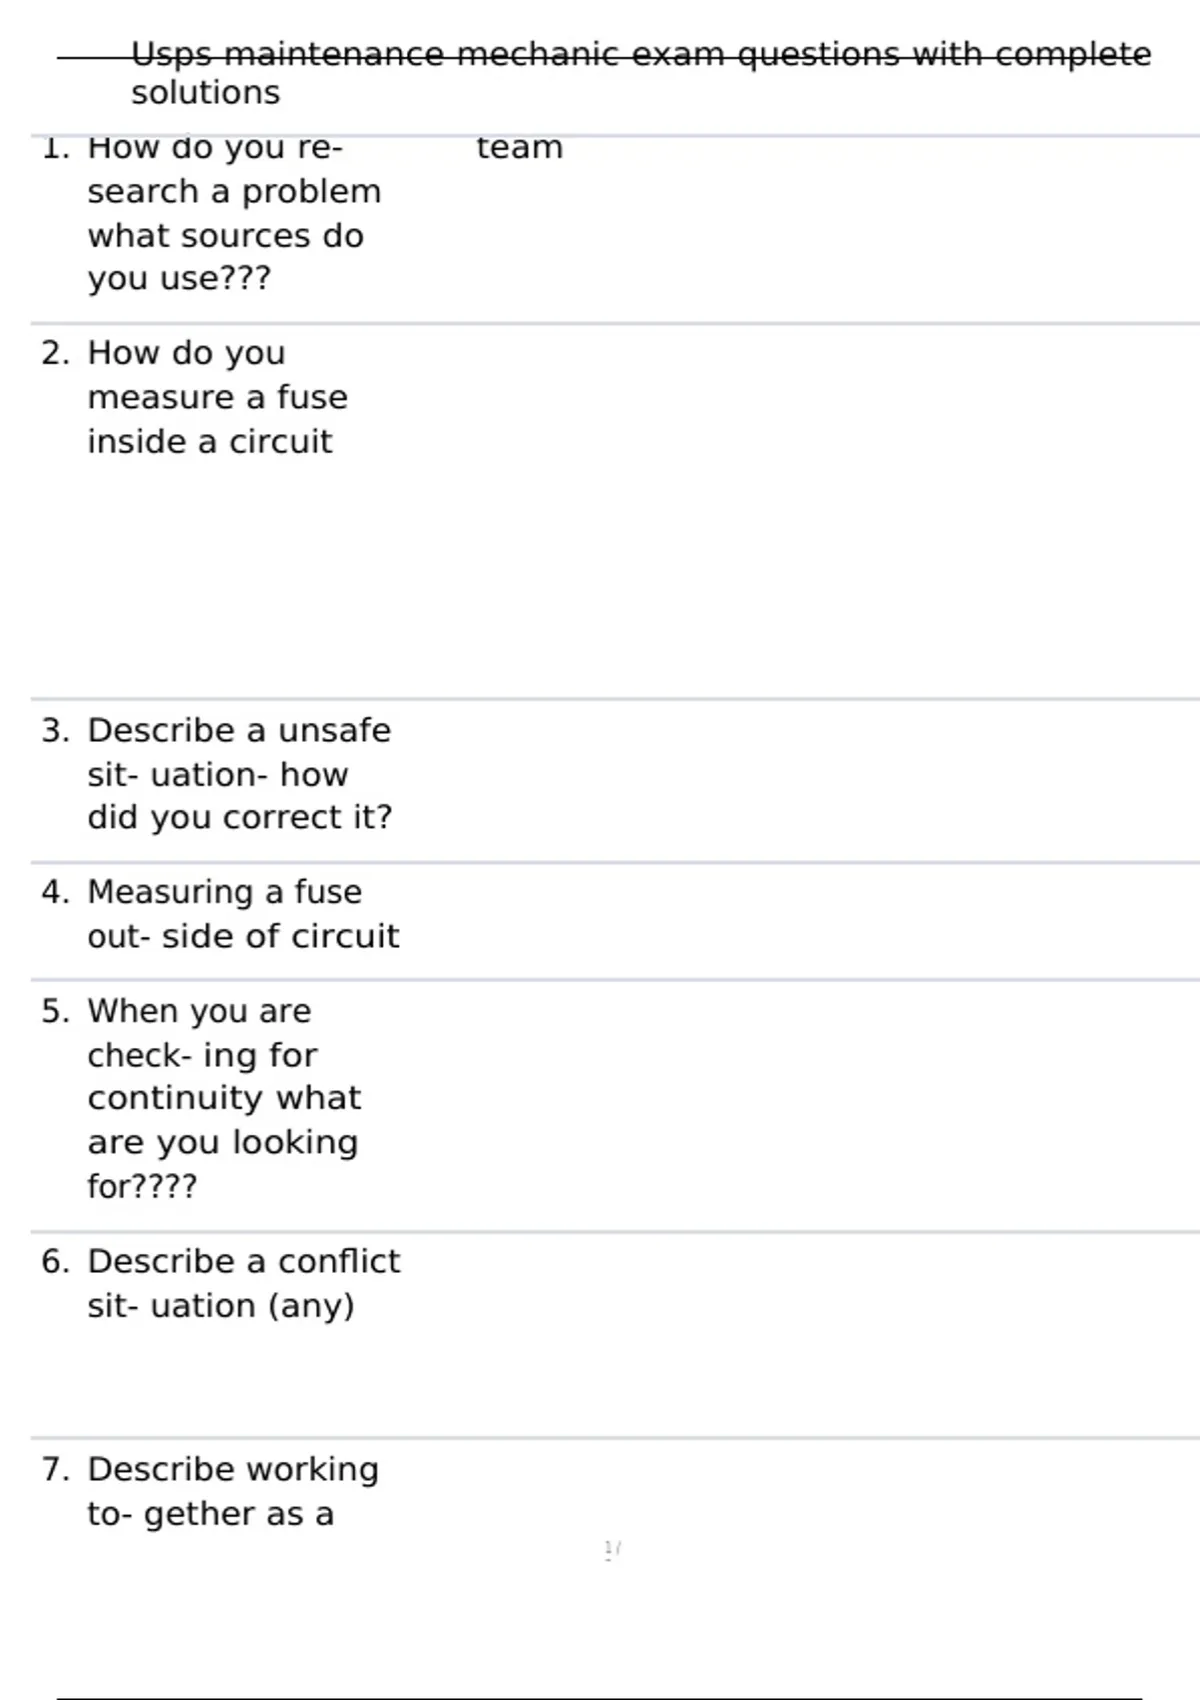Viewport: 1200px width, 1700px height.
Task: Click the title "Usps maintenance mechanic exam questions"
Action: (640, 54)
